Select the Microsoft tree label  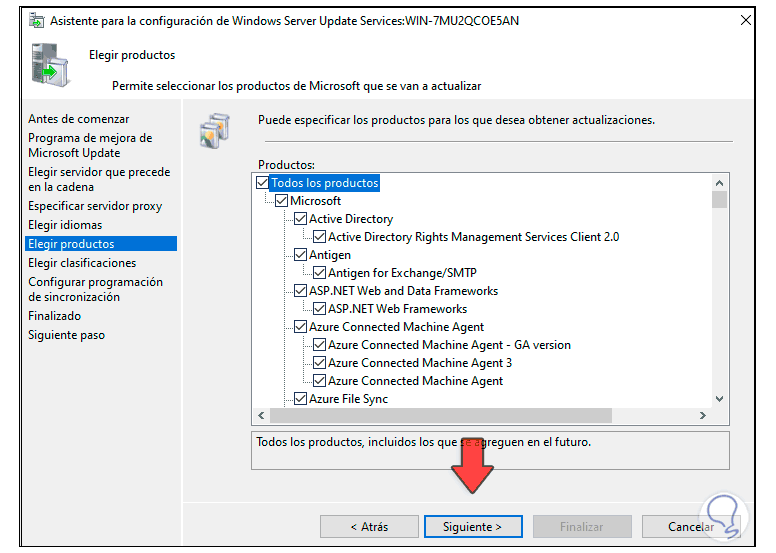coord(315,201)
